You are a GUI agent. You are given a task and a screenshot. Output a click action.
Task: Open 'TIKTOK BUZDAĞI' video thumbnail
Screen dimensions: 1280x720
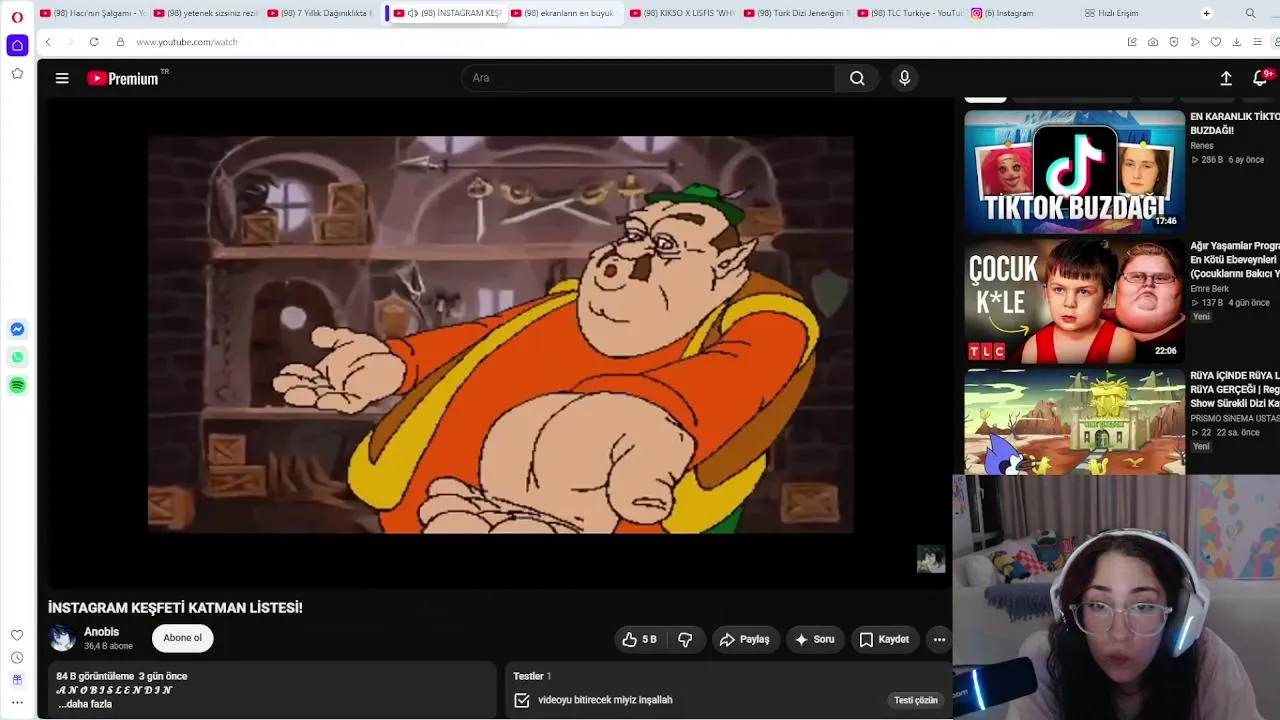pyautogui.click(x=1074, y=172)
